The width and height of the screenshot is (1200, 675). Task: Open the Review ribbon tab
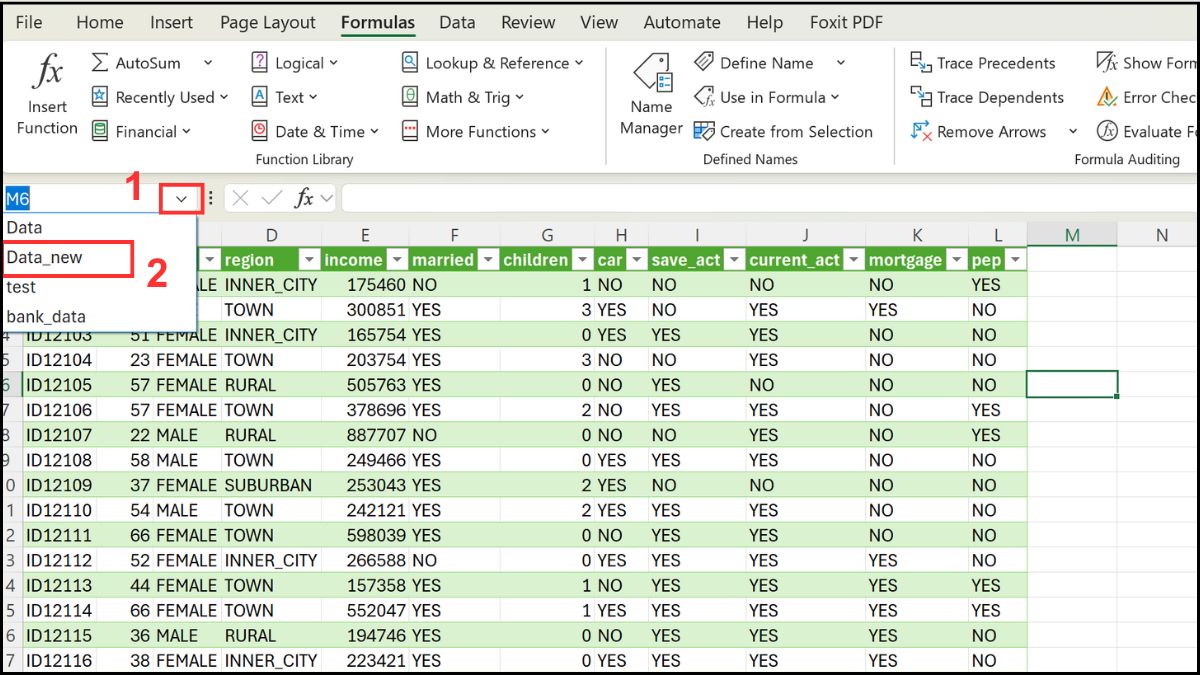(528, 22)
